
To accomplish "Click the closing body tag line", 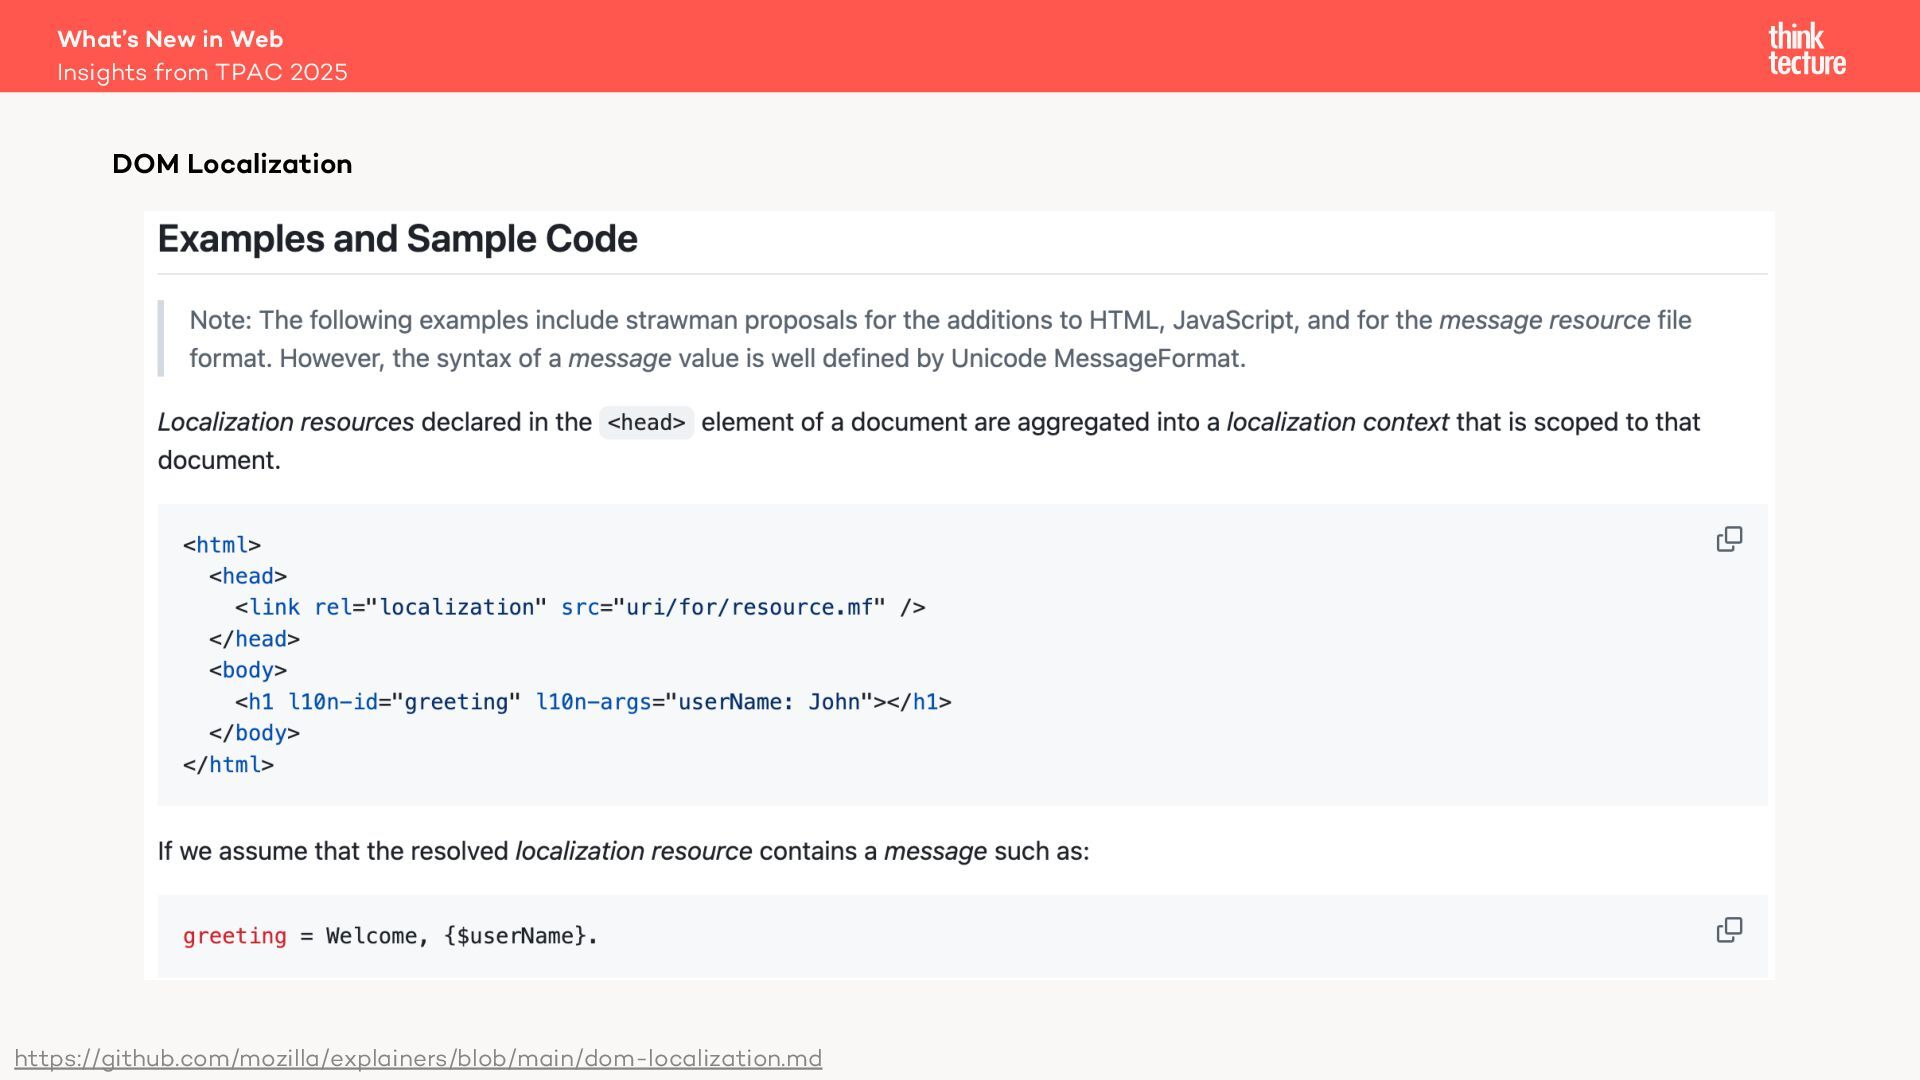I will click(x=254, y=733).
